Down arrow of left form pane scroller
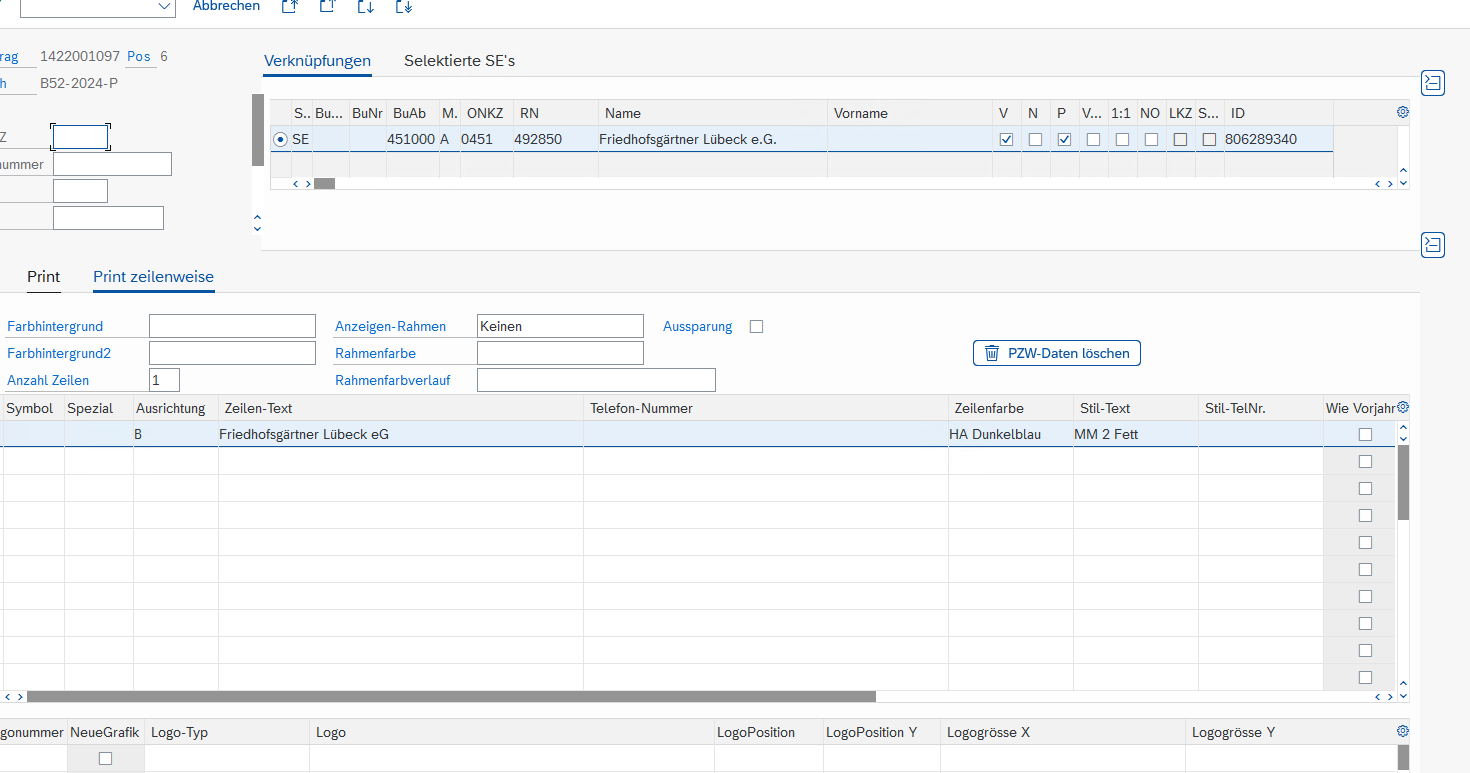This screenshot has height=773, width=1470. (257, 228)
